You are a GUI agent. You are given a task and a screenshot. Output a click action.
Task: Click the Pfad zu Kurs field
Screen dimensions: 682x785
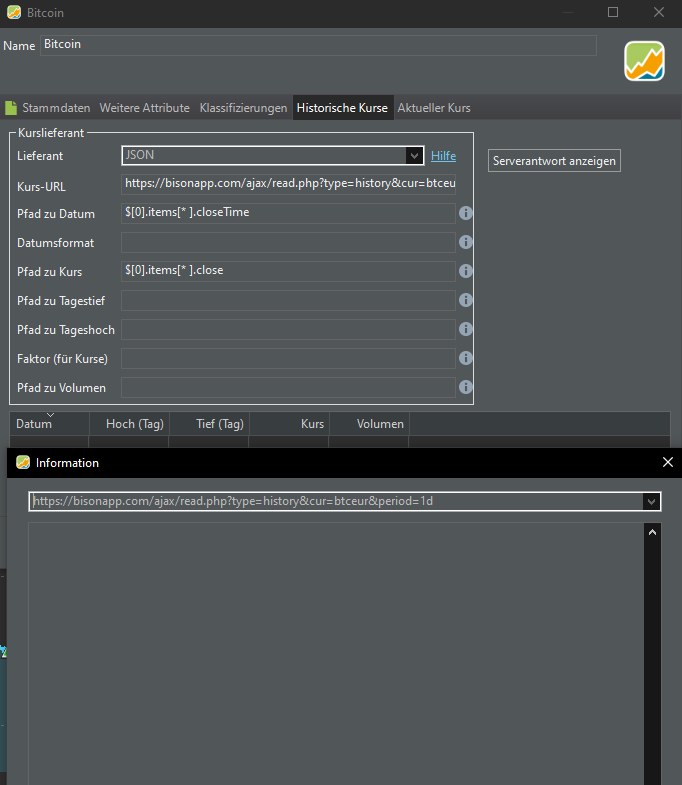(x=288, y=271)
